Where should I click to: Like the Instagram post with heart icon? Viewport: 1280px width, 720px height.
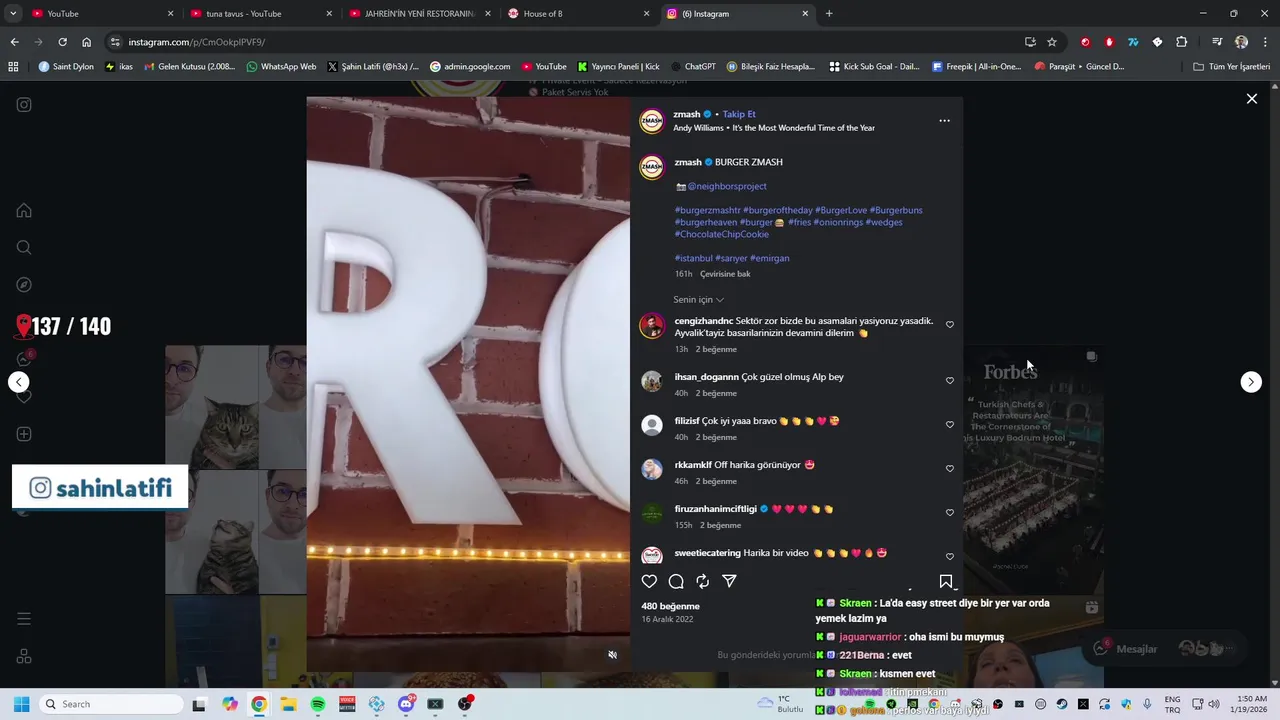649,582
